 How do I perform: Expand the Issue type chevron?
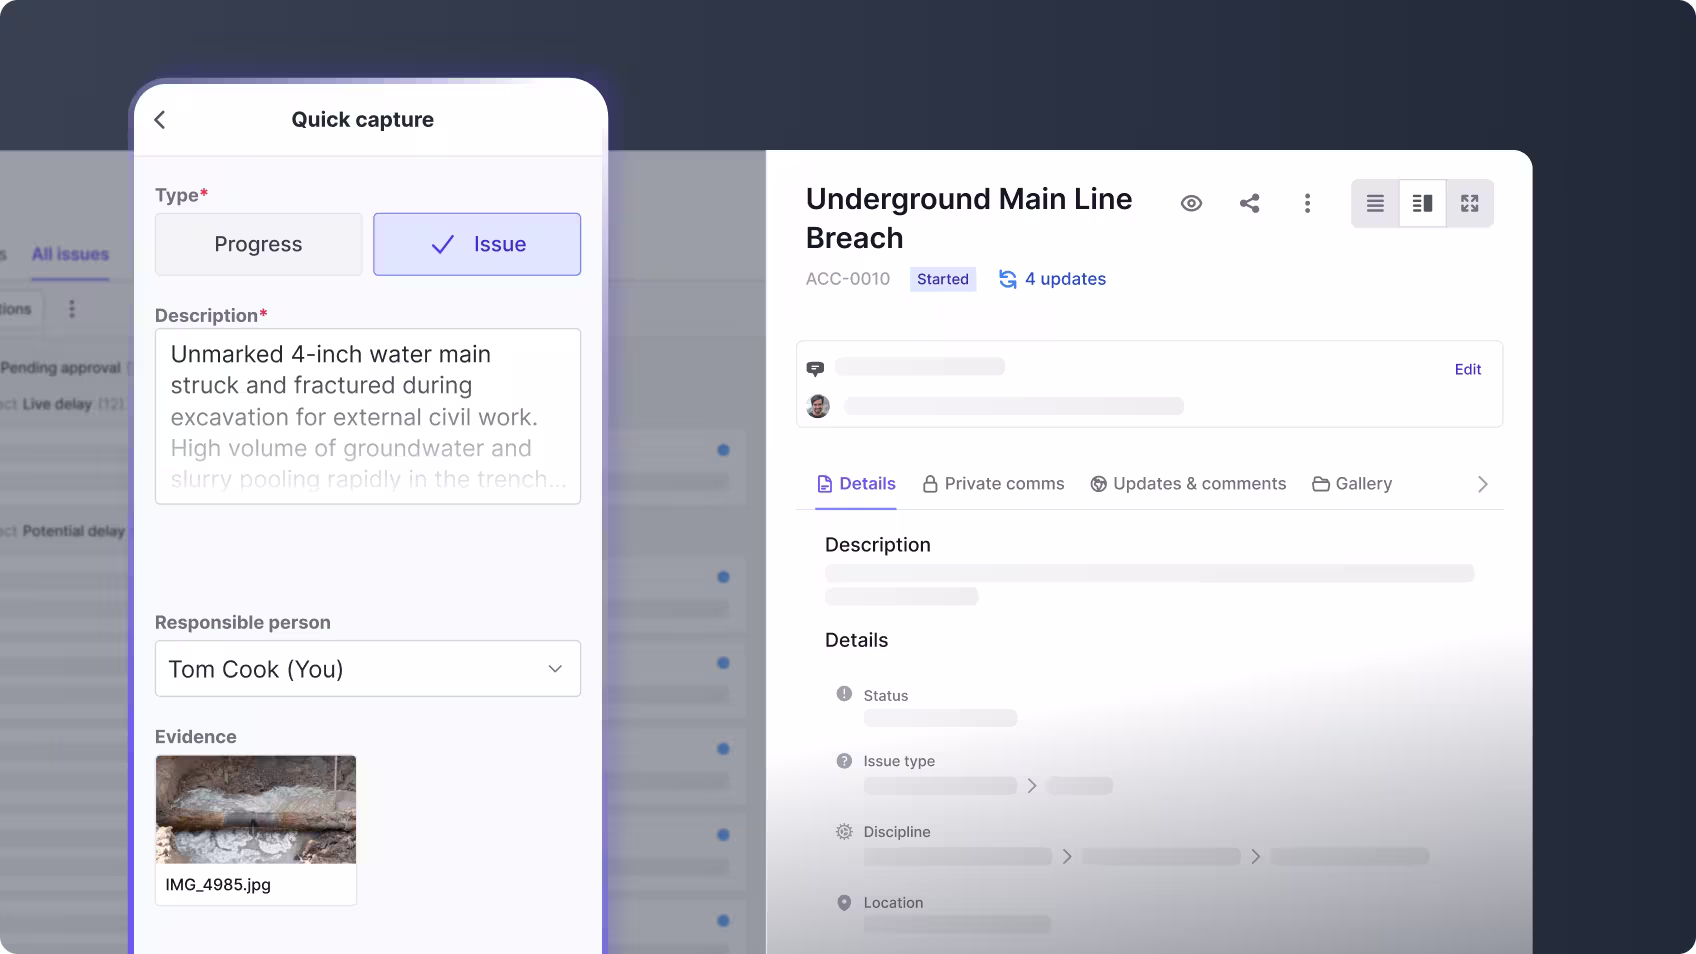[x=1032, y=786]
